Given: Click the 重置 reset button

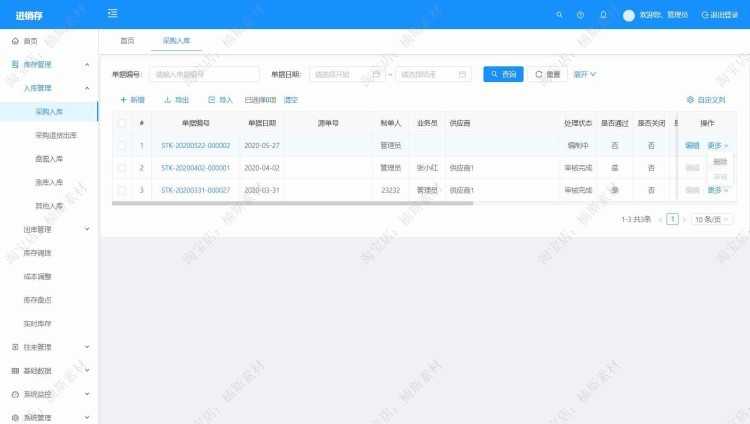Looking at the screenshot, I should click(x=547, y=74).
